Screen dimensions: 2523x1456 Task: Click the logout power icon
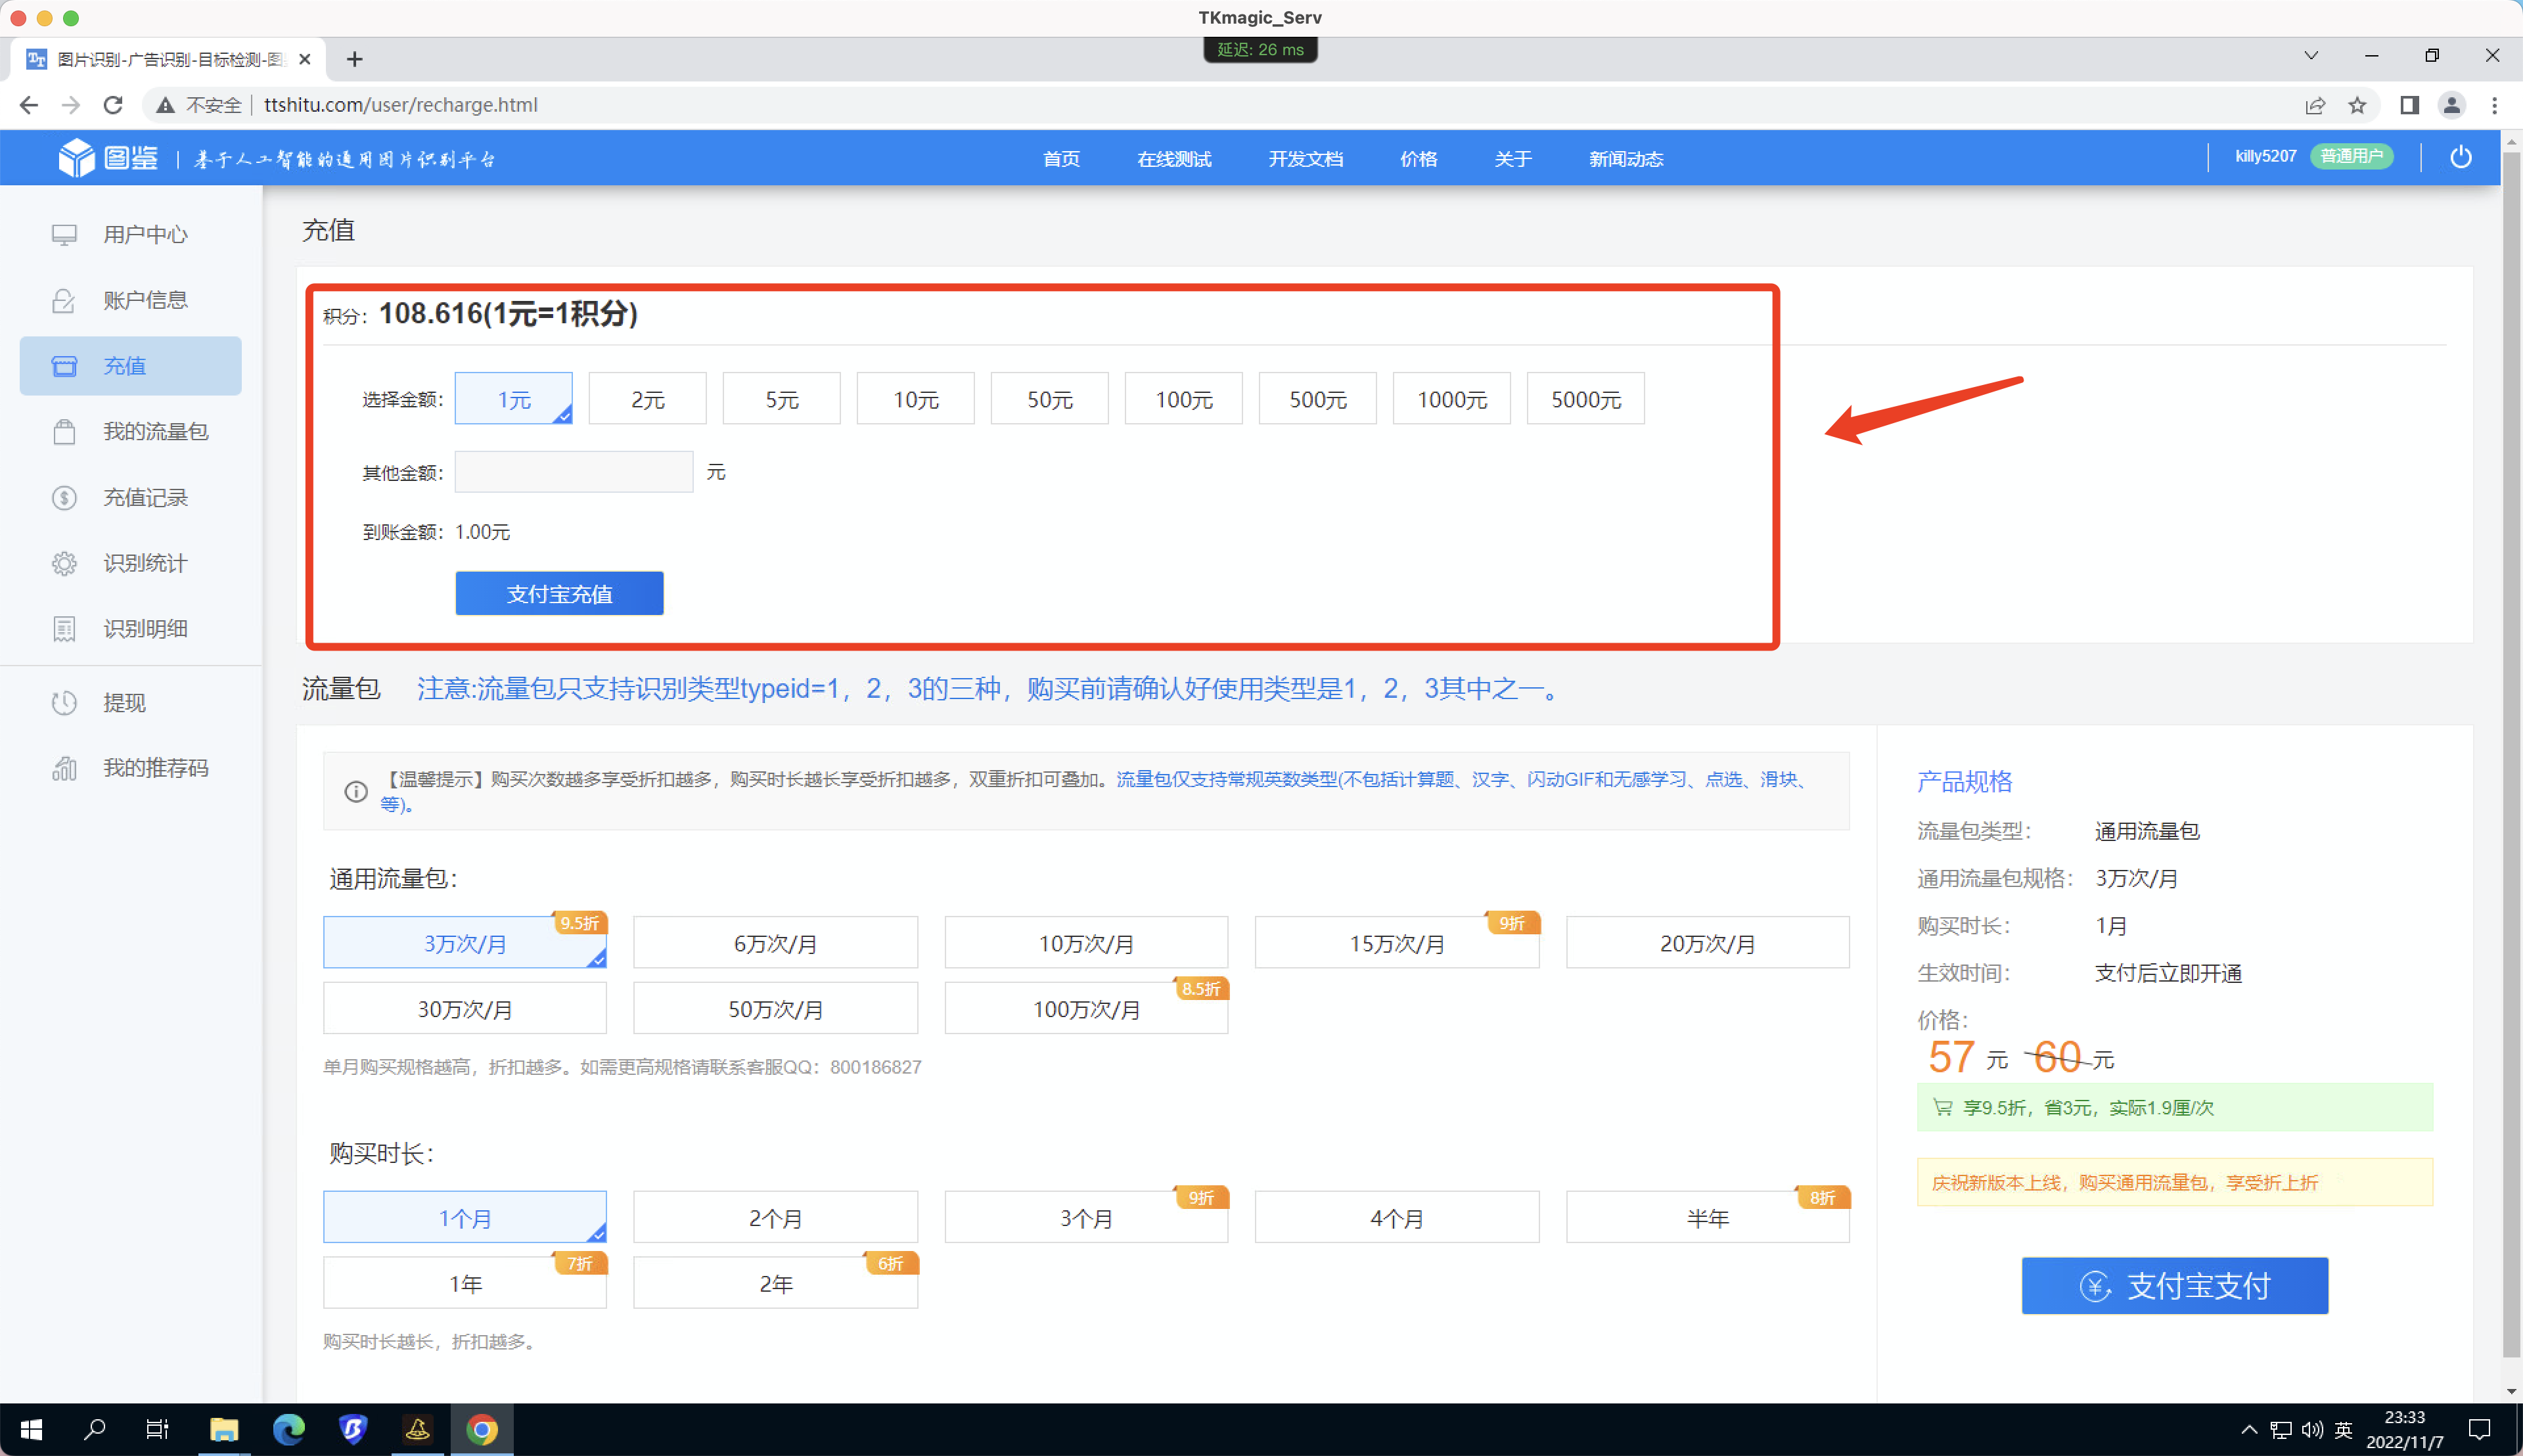(2461, 157)
